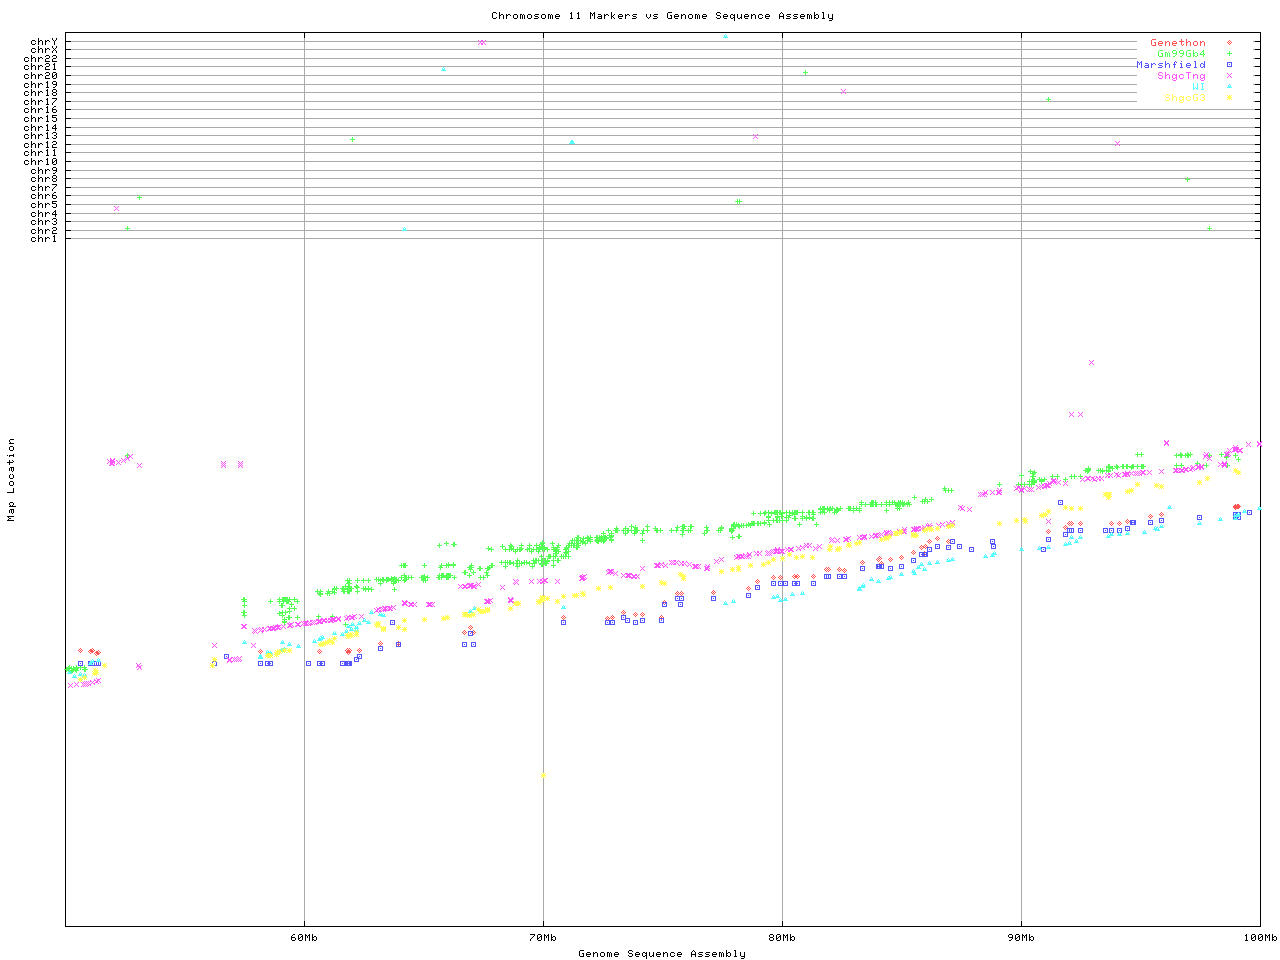Click the chart title at the top
Image resolution: width=1280 pixels, height=960 pixels.
(x=662, y=16)
